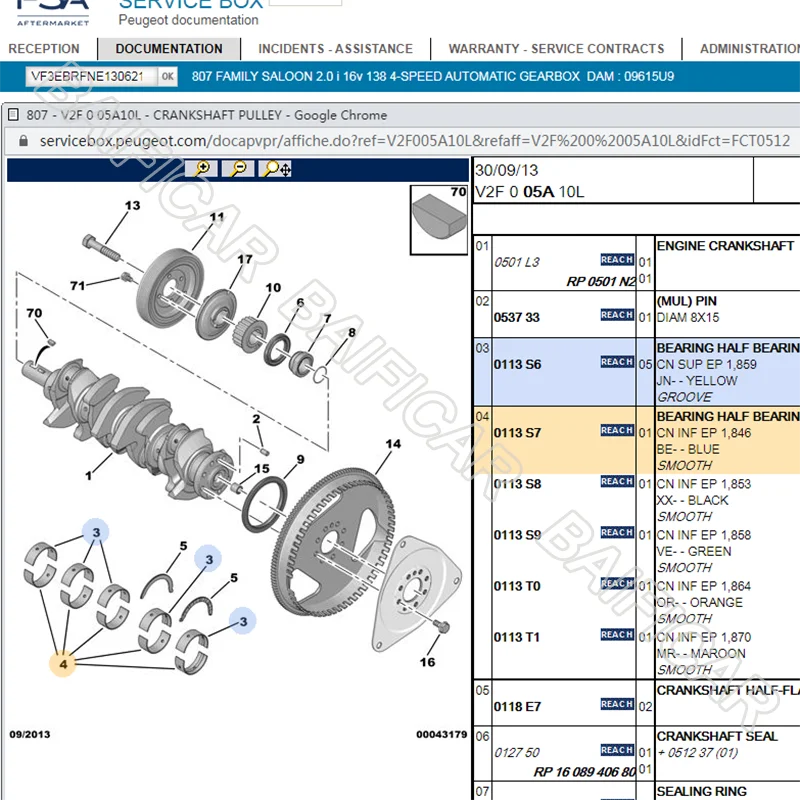Image resolution: width=800 pixels, height=800 pixels.
Task: Click the VIN input field VF3EBRFNE130621
Action: pyautogui.click(x=91, y=77)
